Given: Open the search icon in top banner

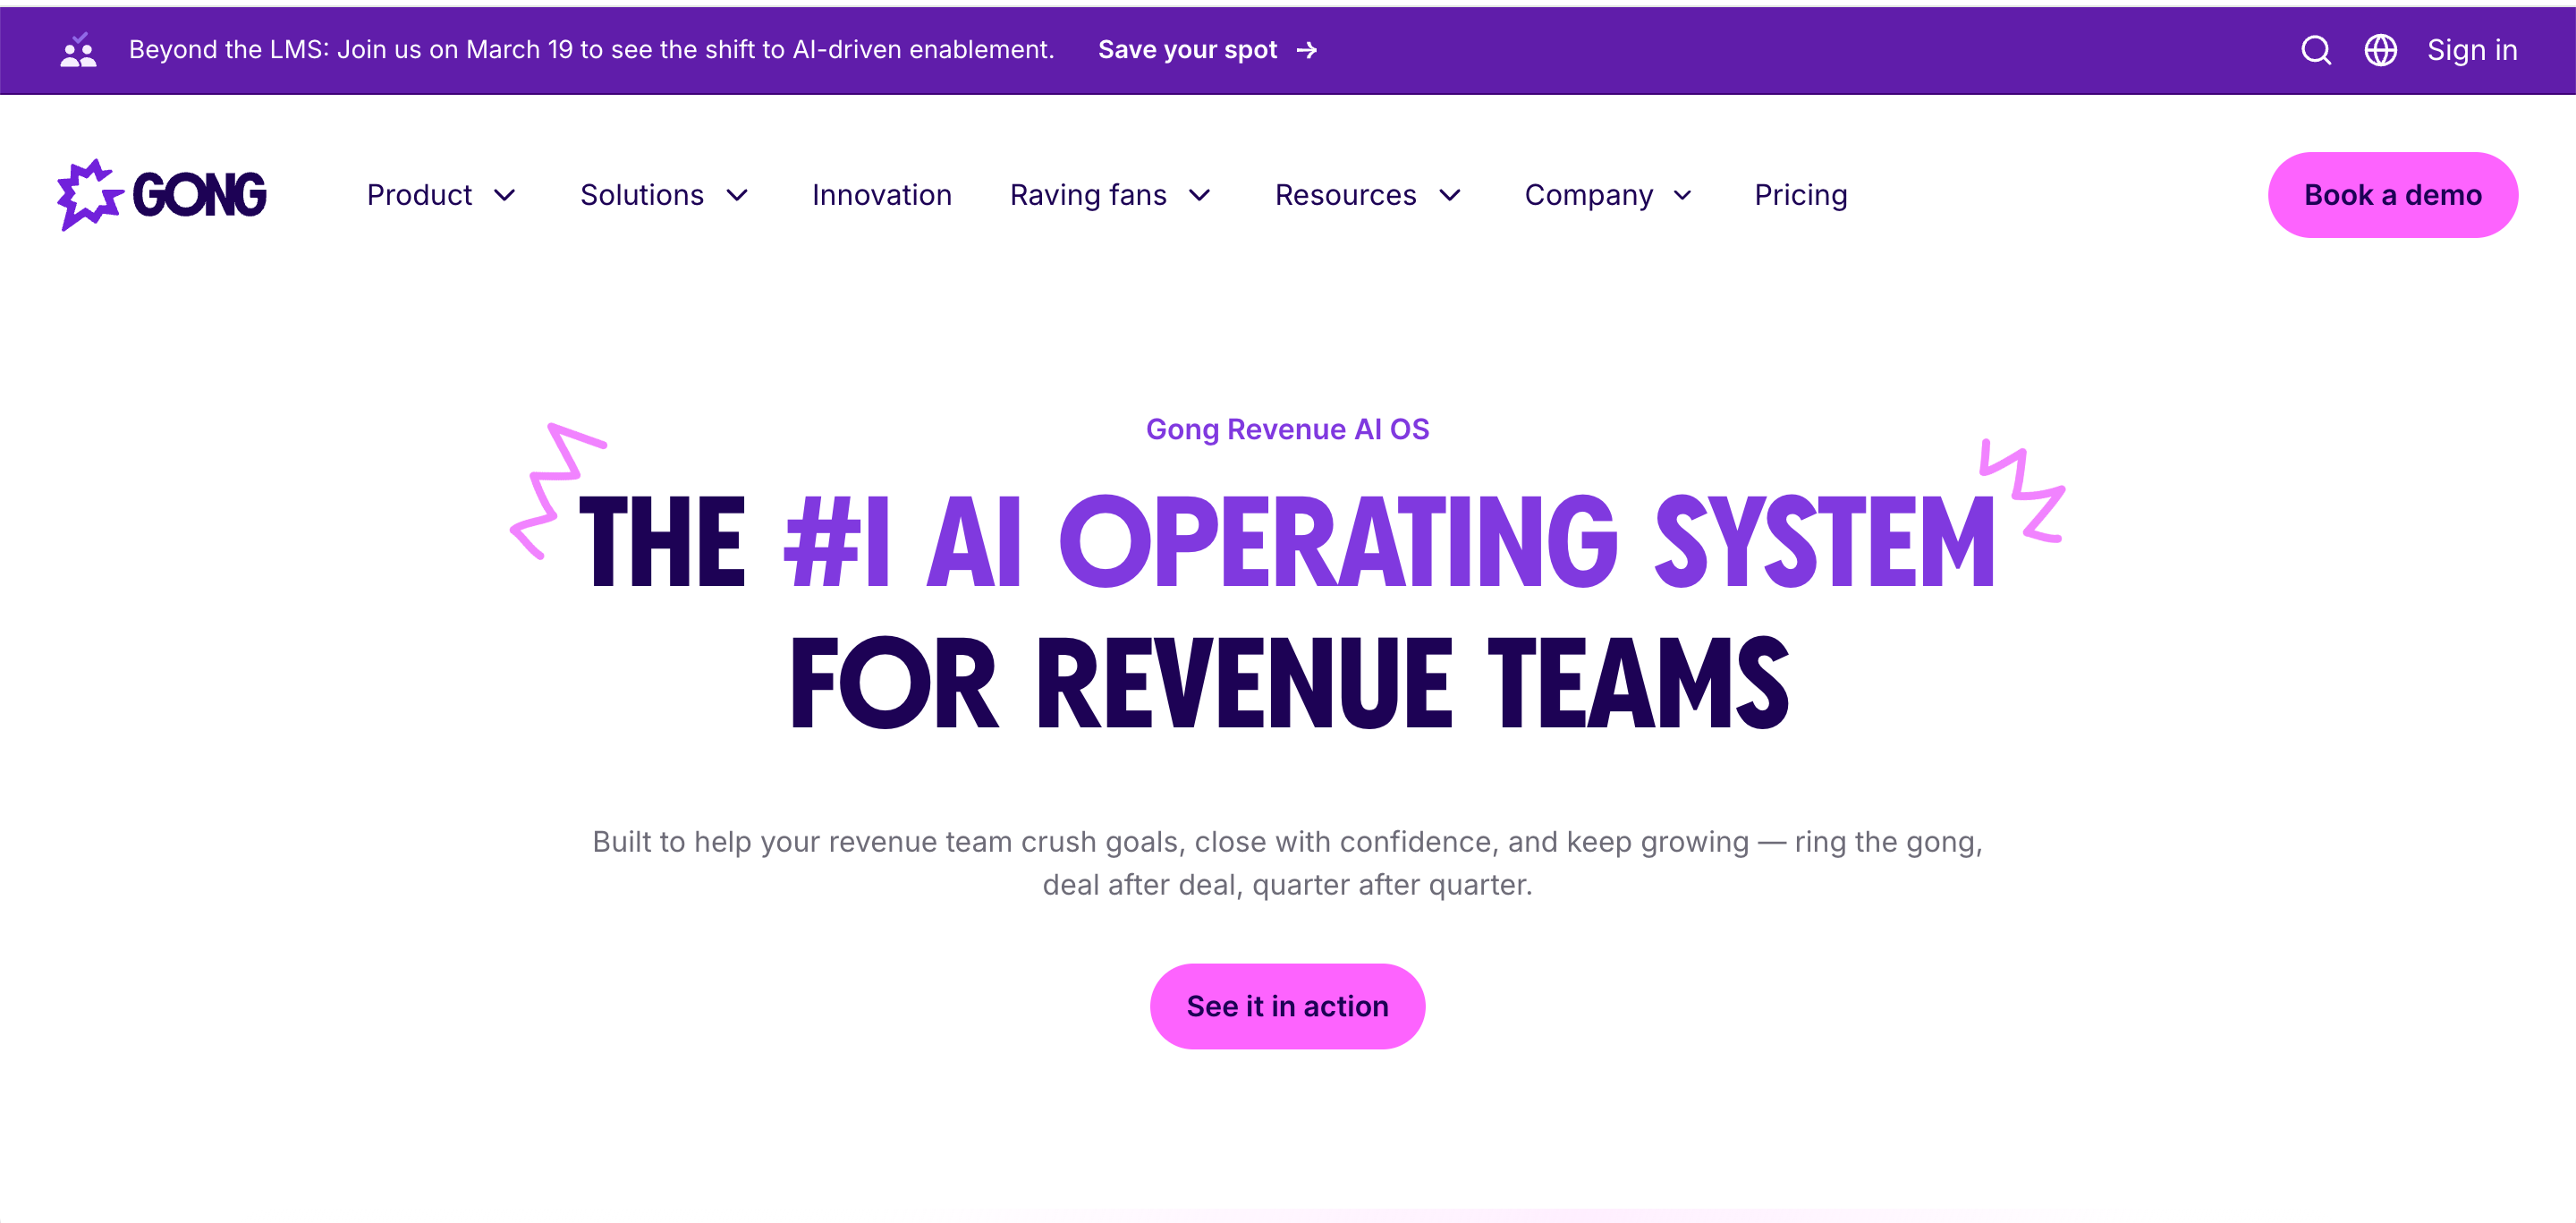Looking at the screenshot, I should tap(2315, 50).
